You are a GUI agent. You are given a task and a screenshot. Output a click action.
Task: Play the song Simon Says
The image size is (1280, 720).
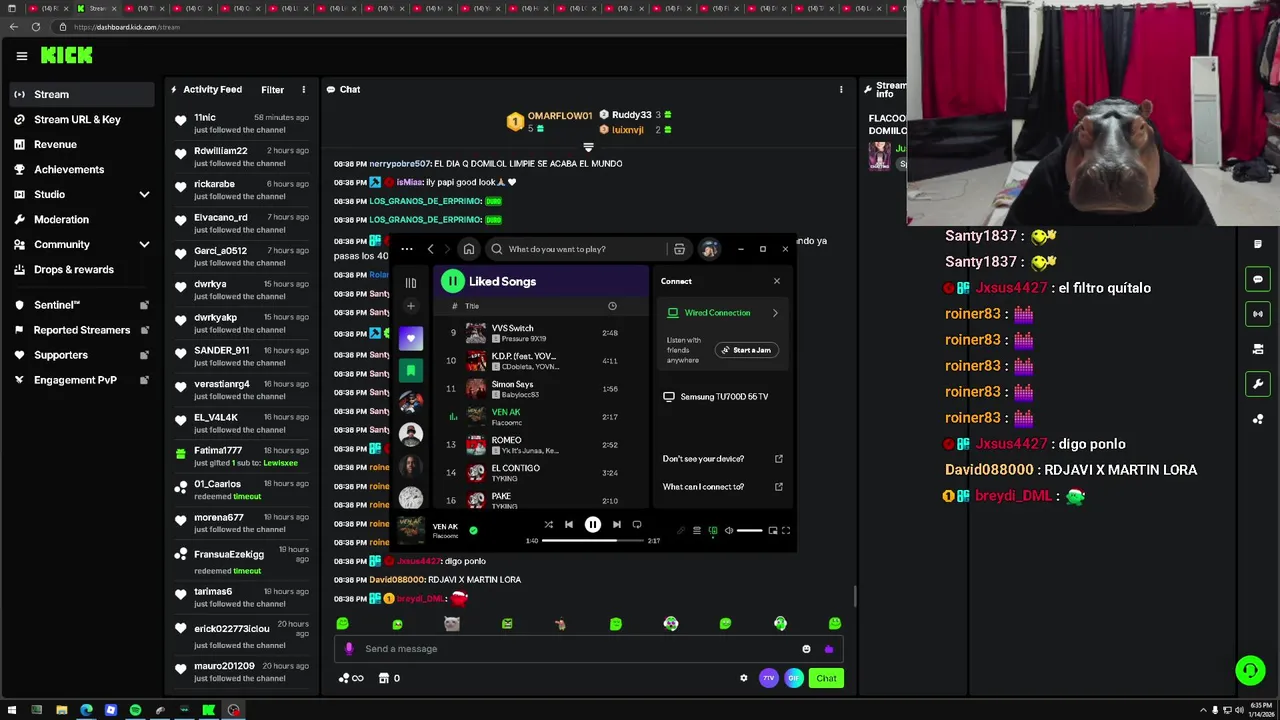tap(540, 389)
